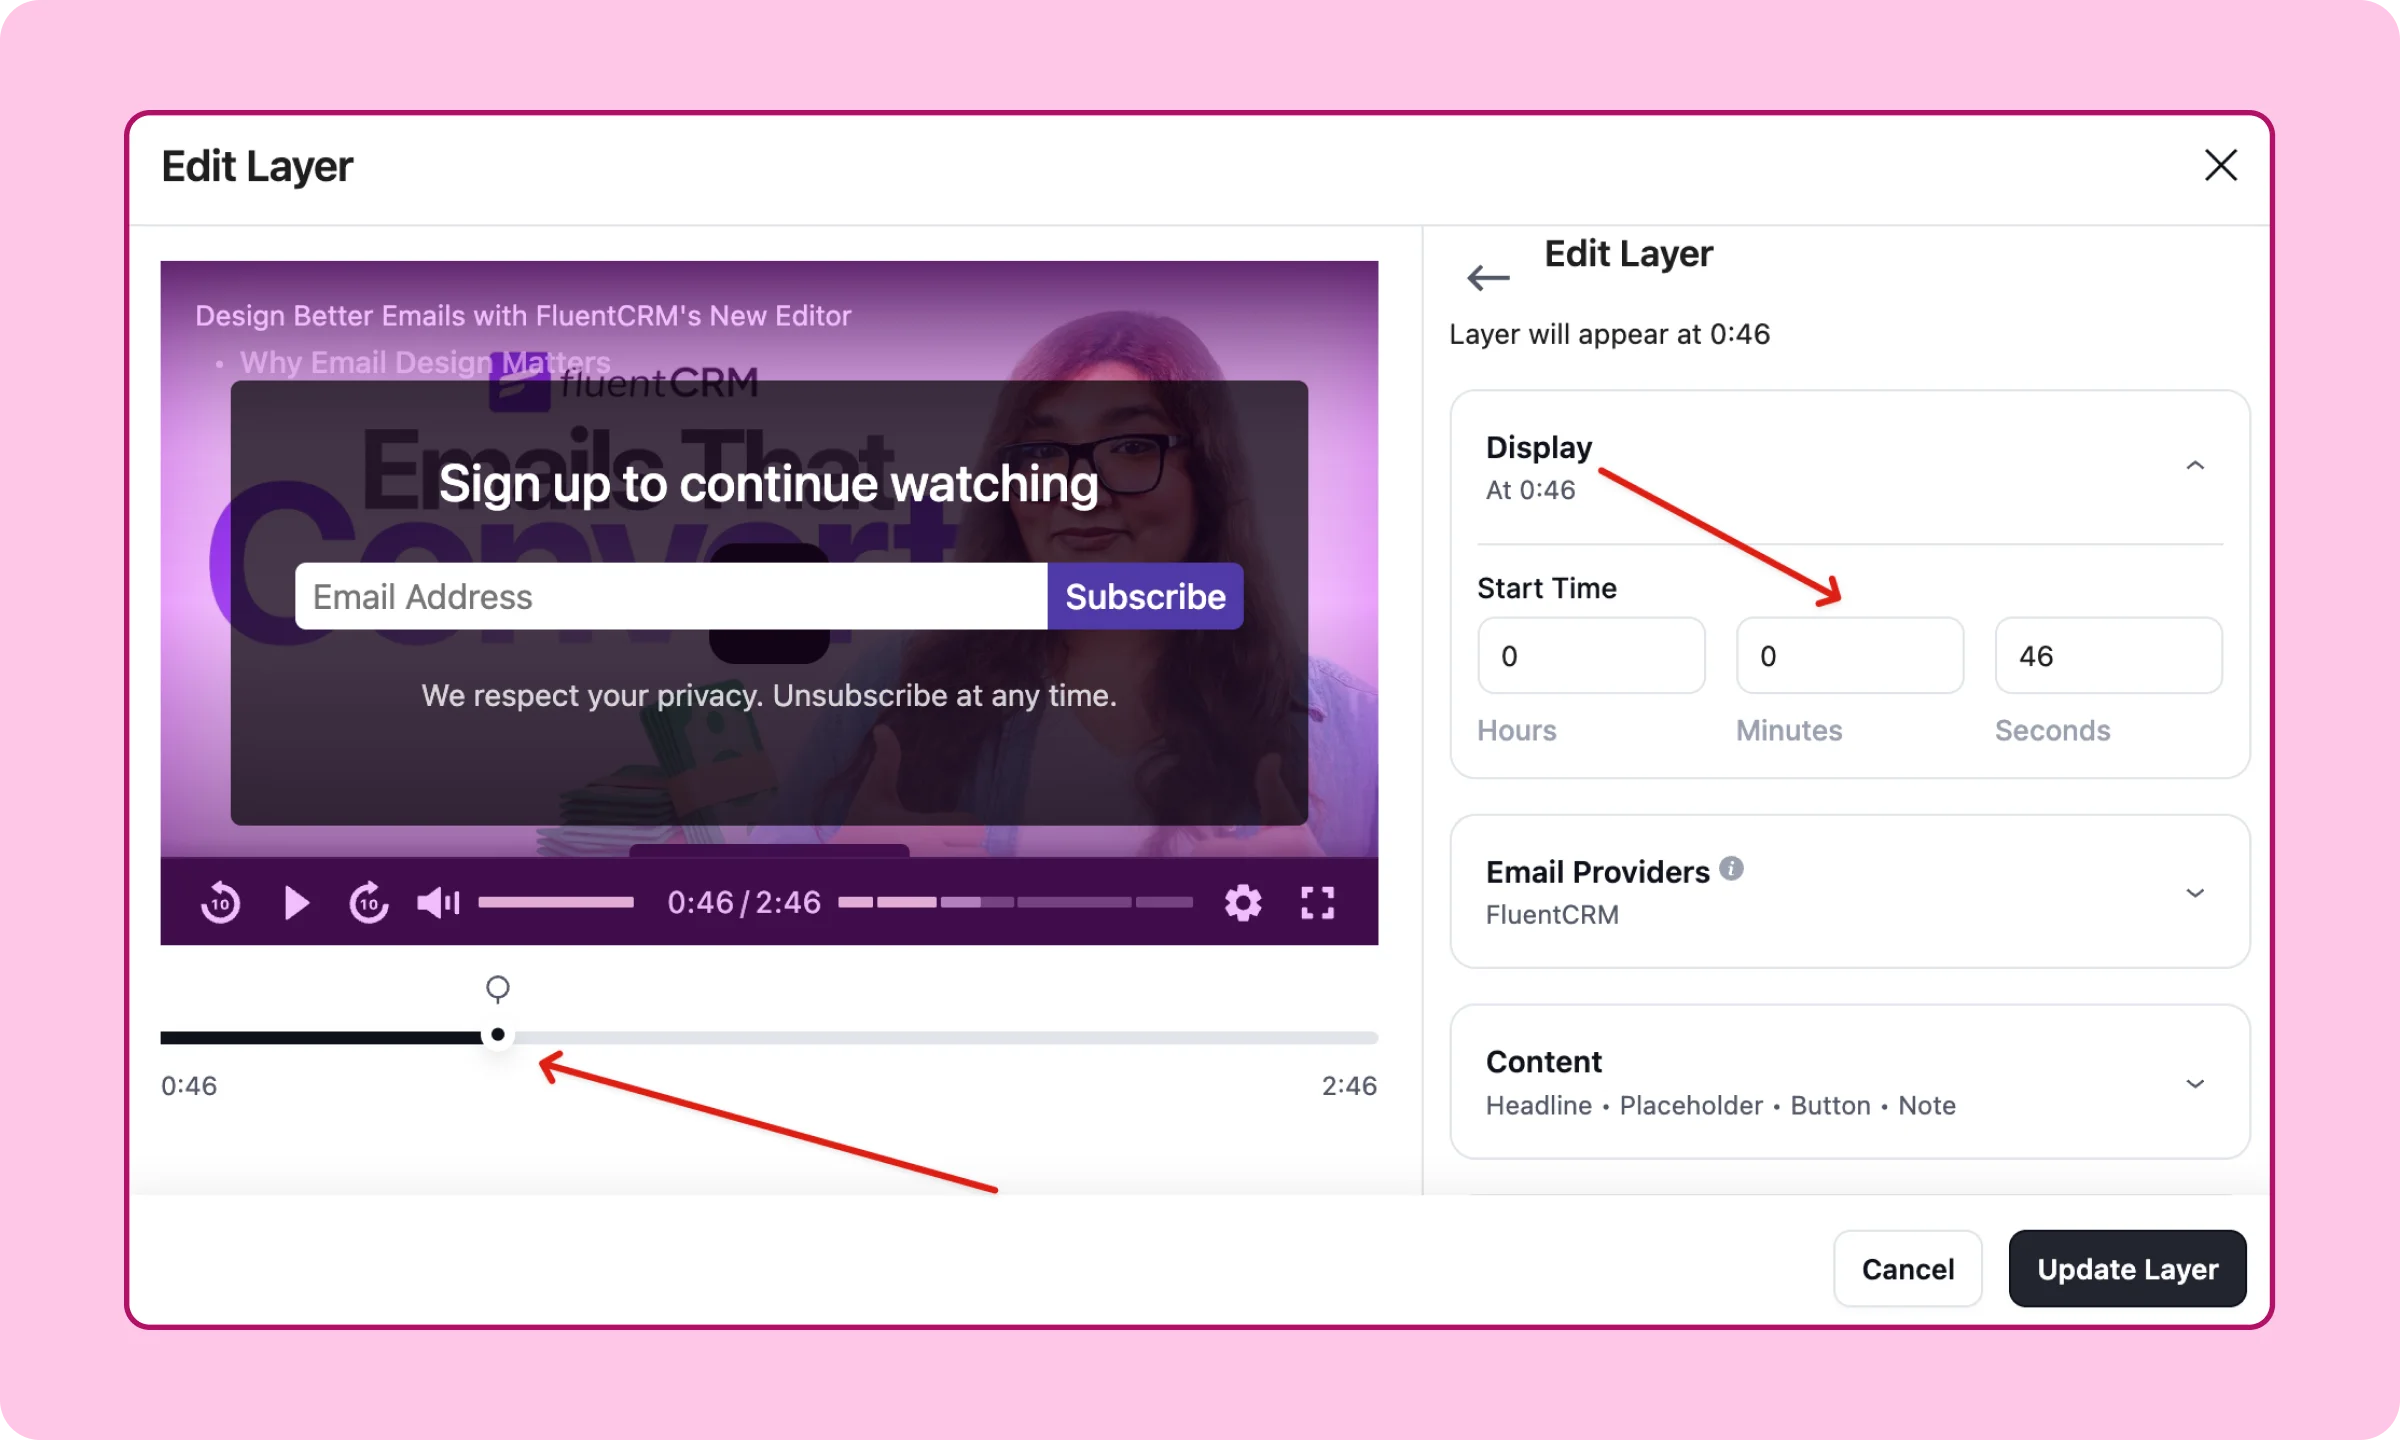This screenshot has width=2400, height=1440.
Task: Click the Email Address input field
Action: tap(671, 596)
